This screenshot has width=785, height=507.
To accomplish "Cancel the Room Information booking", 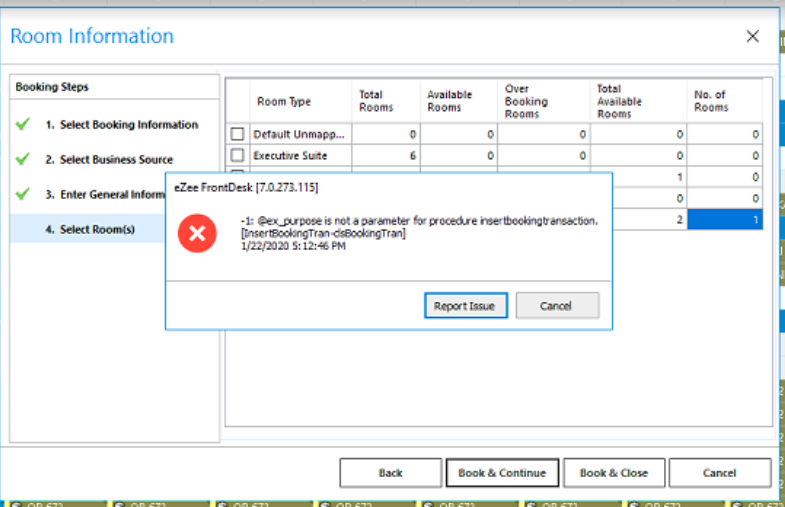I will coord(719,473).
